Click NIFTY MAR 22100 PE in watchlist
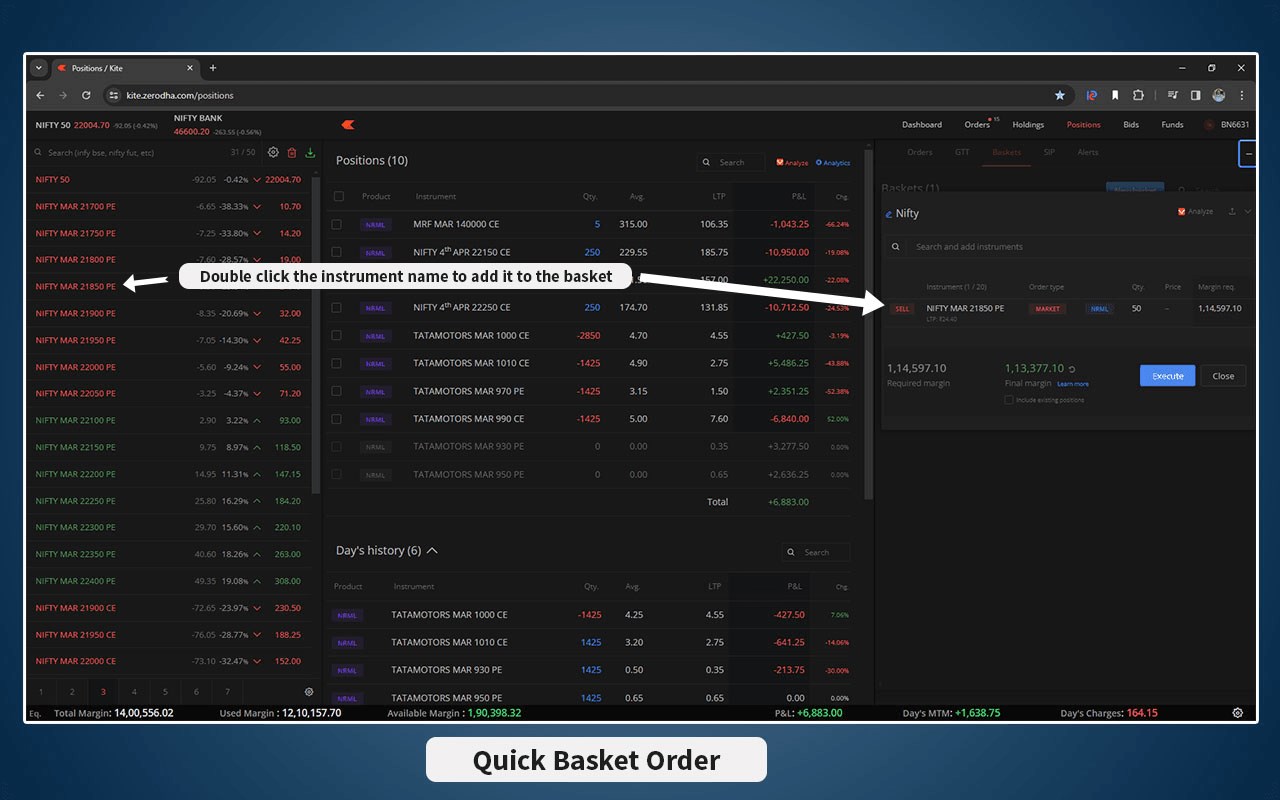The height and width of the screenshot is (800, 1280). tap(75, 420)
